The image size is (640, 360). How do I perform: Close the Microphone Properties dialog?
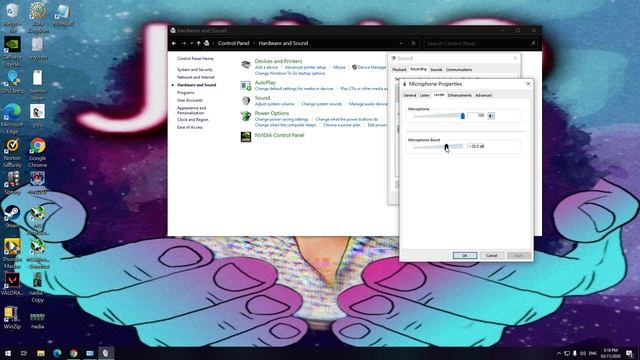[528, 84]
